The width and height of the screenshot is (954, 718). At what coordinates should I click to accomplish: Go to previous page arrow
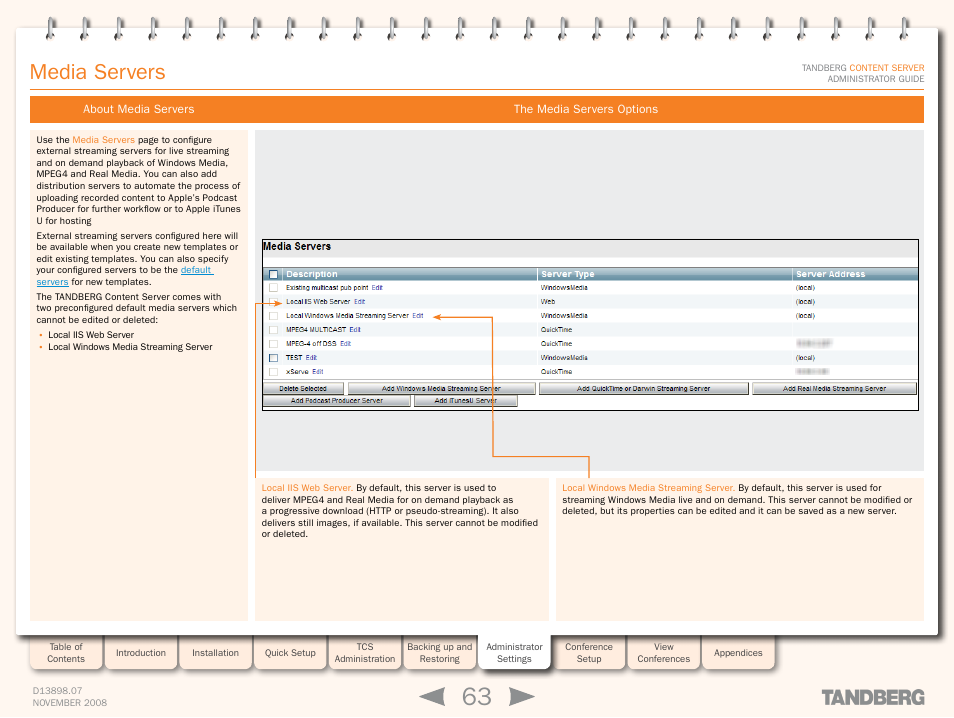pyautogui.click(x=433, y=697)
